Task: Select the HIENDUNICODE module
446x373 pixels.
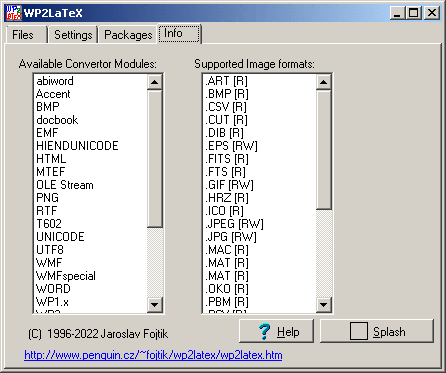Action: point(91,146)
